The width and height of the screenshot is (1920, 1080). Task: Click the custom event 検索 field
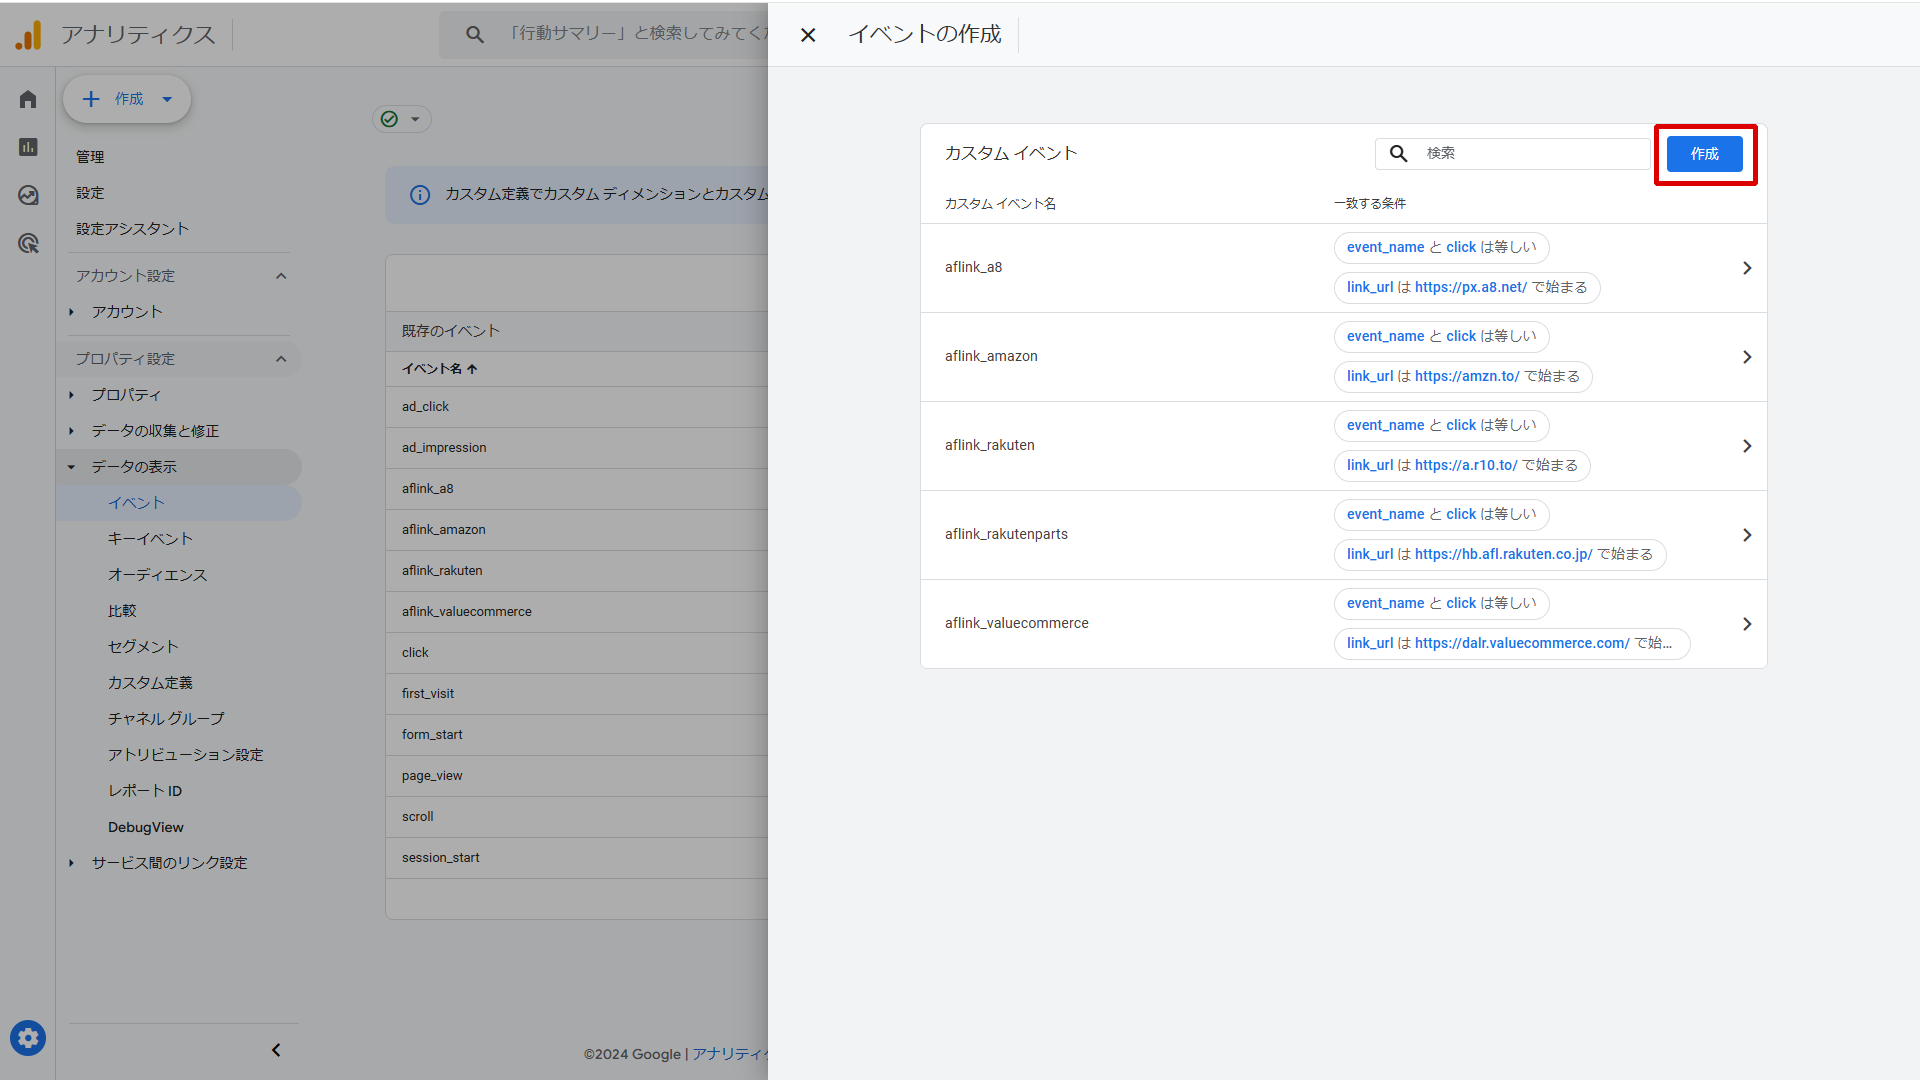(1530, 154)
